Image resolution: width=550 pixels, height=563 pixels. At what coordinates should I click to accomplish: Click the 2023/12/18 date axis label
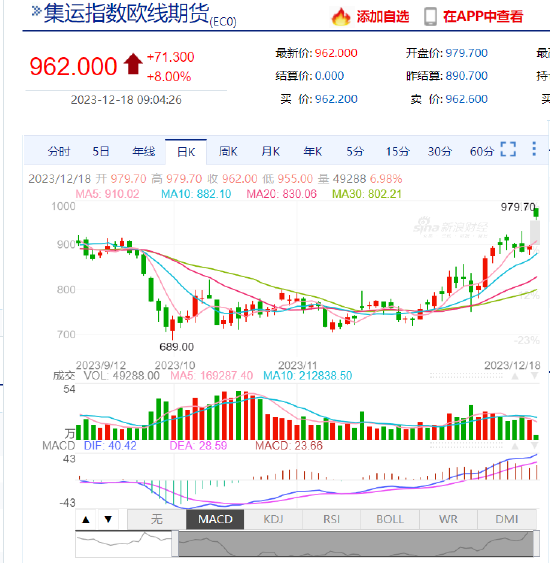coord(512,365)
